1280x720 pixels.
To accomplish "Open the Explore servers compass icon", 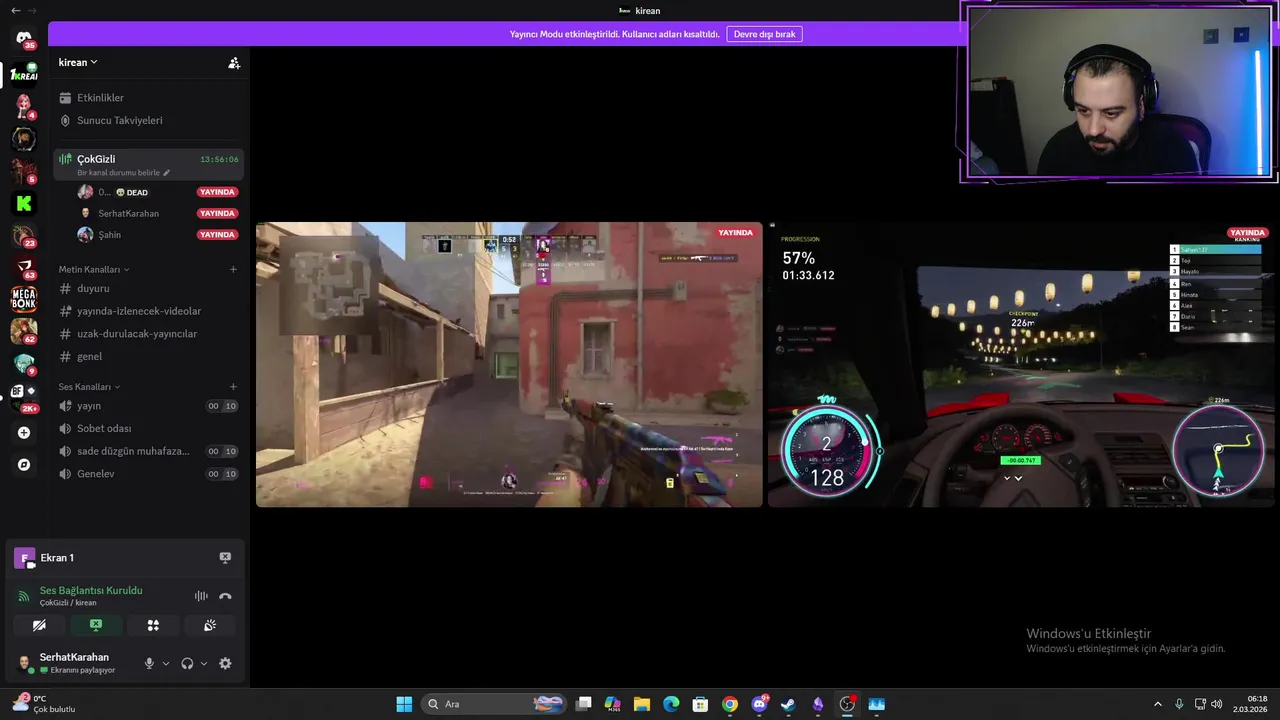I will click(24, 465).
